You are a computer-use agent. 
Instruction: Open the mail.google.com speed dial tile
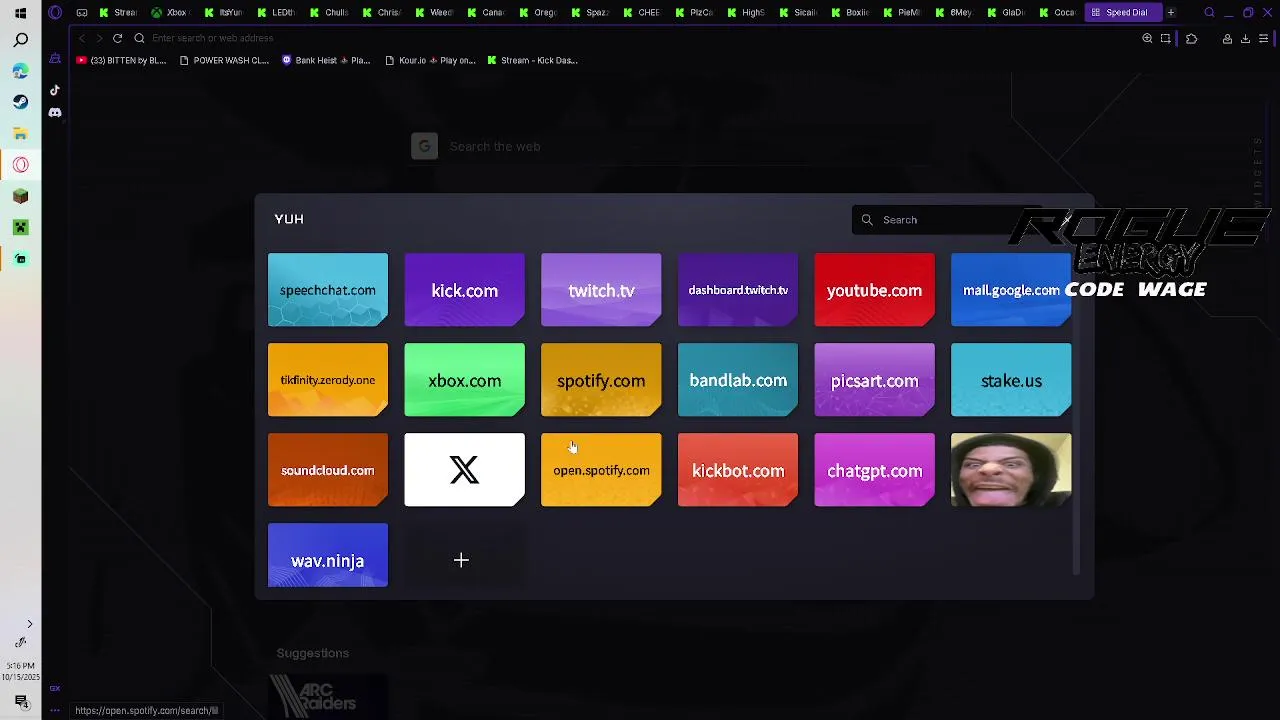click(x=1011, y=290)
